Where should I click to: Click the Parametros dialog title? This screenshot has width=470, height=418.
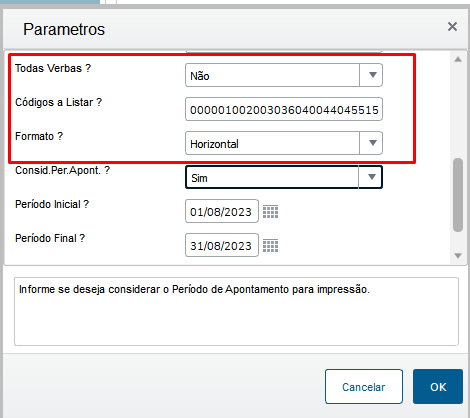click(x=64, y=29)
